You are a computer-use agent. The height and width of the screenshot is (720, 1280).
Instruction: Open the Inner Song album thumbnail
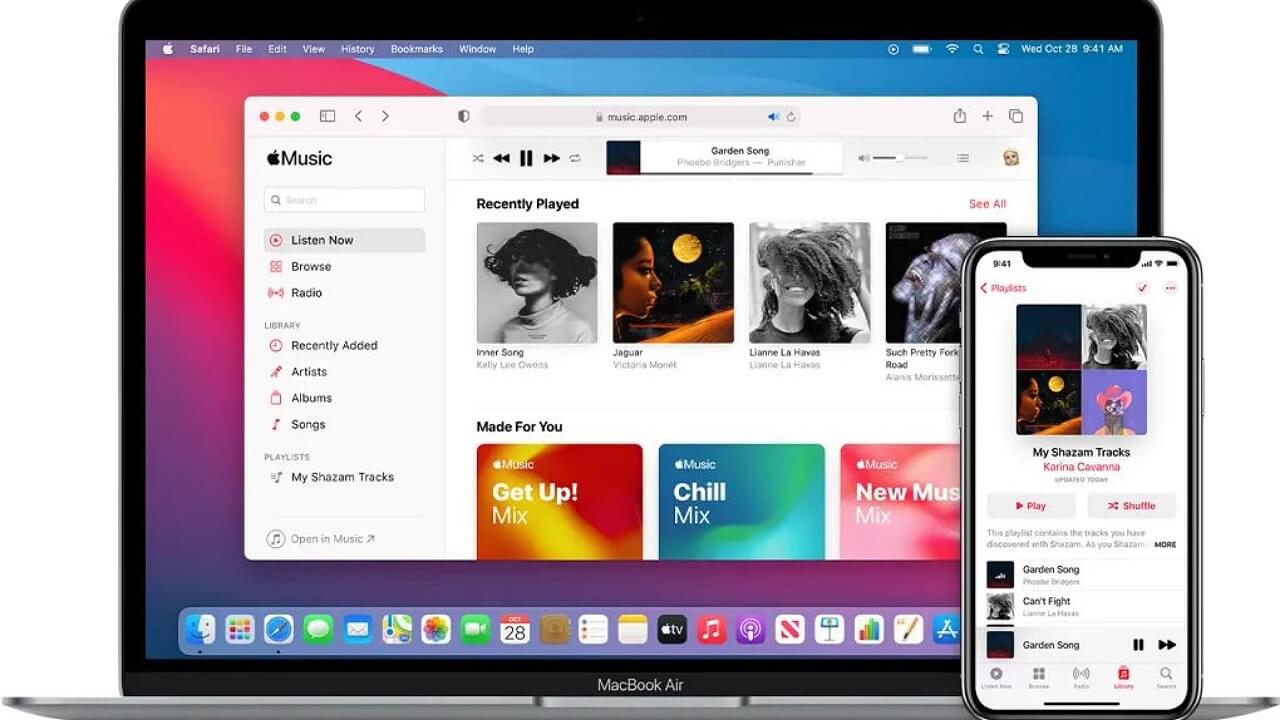click(x=537, y=283)
